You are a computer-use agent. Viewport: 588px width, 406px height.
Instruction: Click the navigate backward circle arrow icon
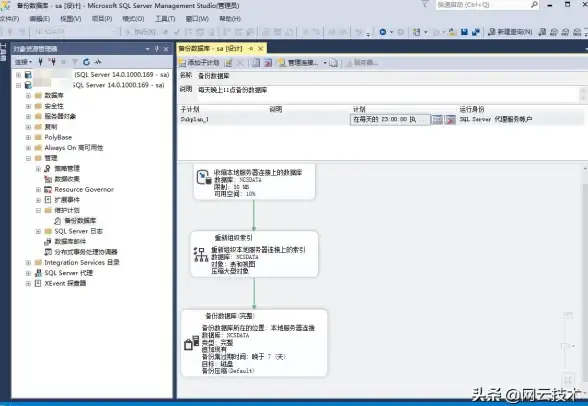click(x=383, y=32)
